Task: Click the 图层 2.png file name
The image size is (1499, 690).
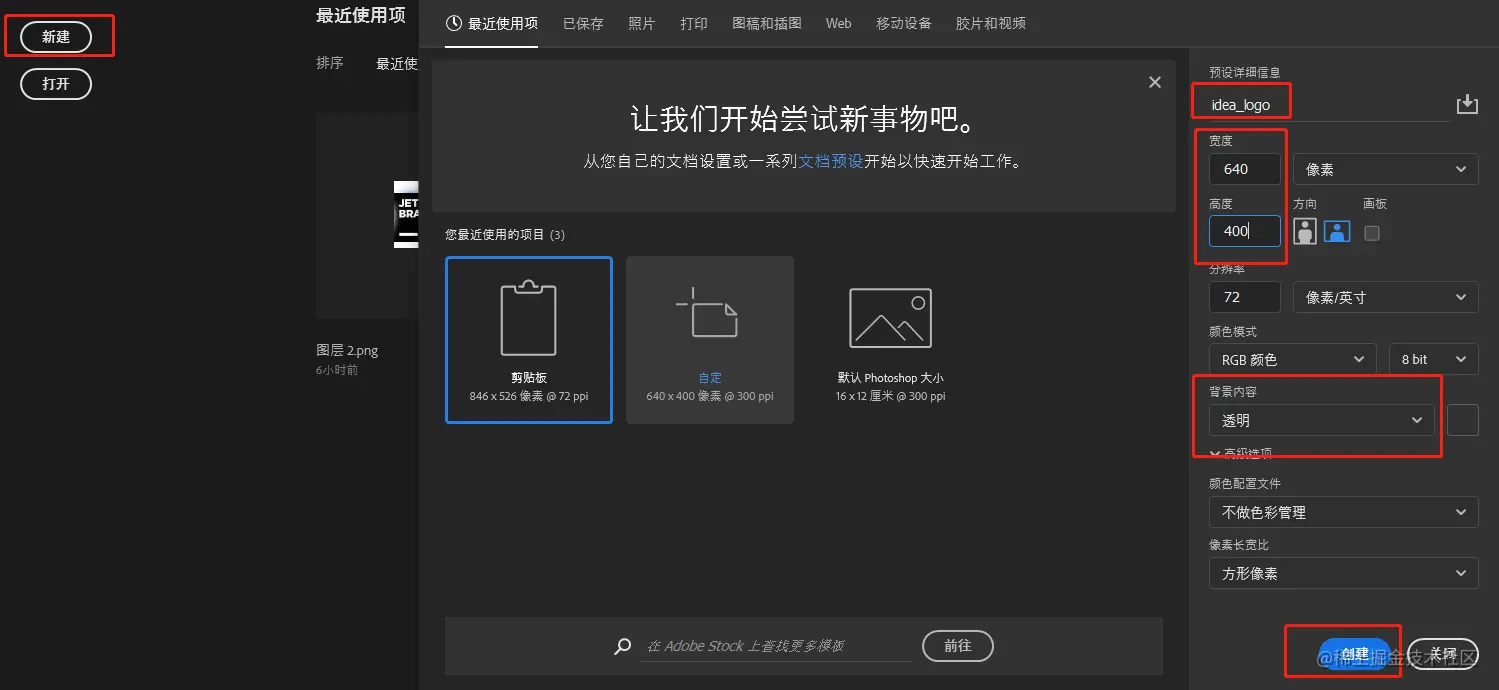Action: (347, 350)
